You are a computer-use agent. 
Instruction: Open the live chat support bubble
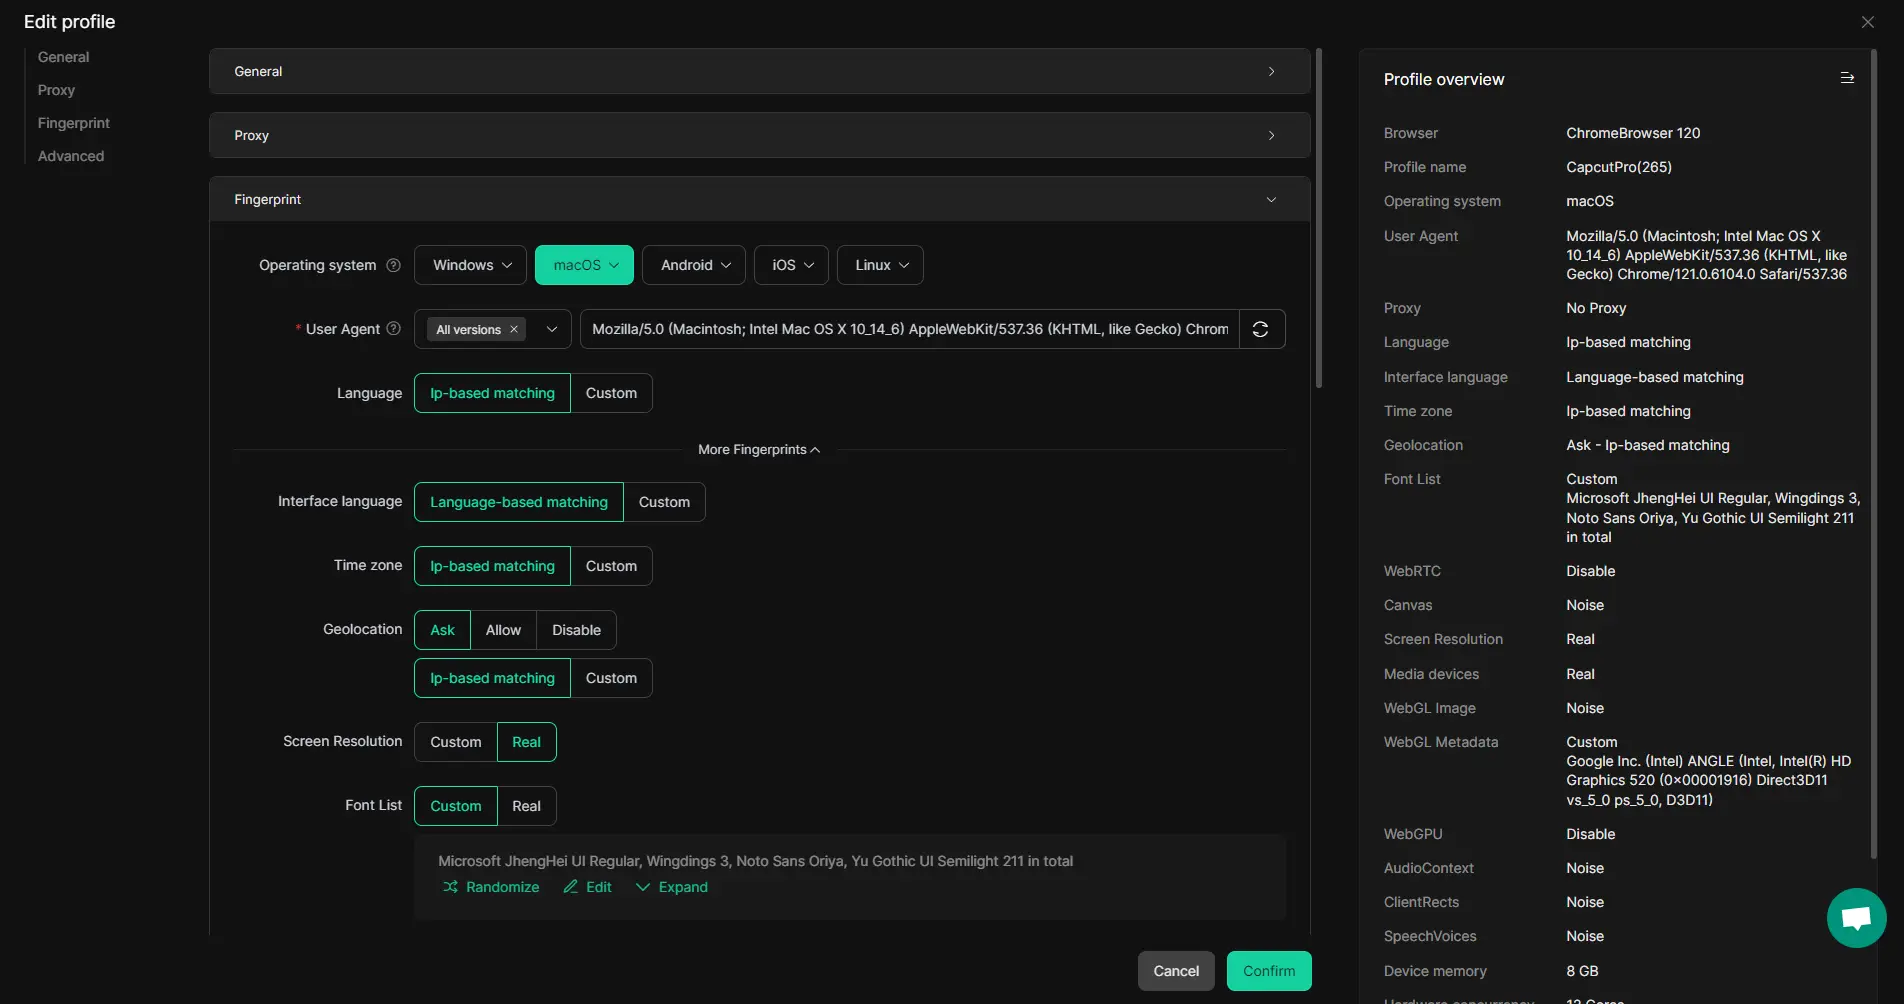click(1856, 917)
